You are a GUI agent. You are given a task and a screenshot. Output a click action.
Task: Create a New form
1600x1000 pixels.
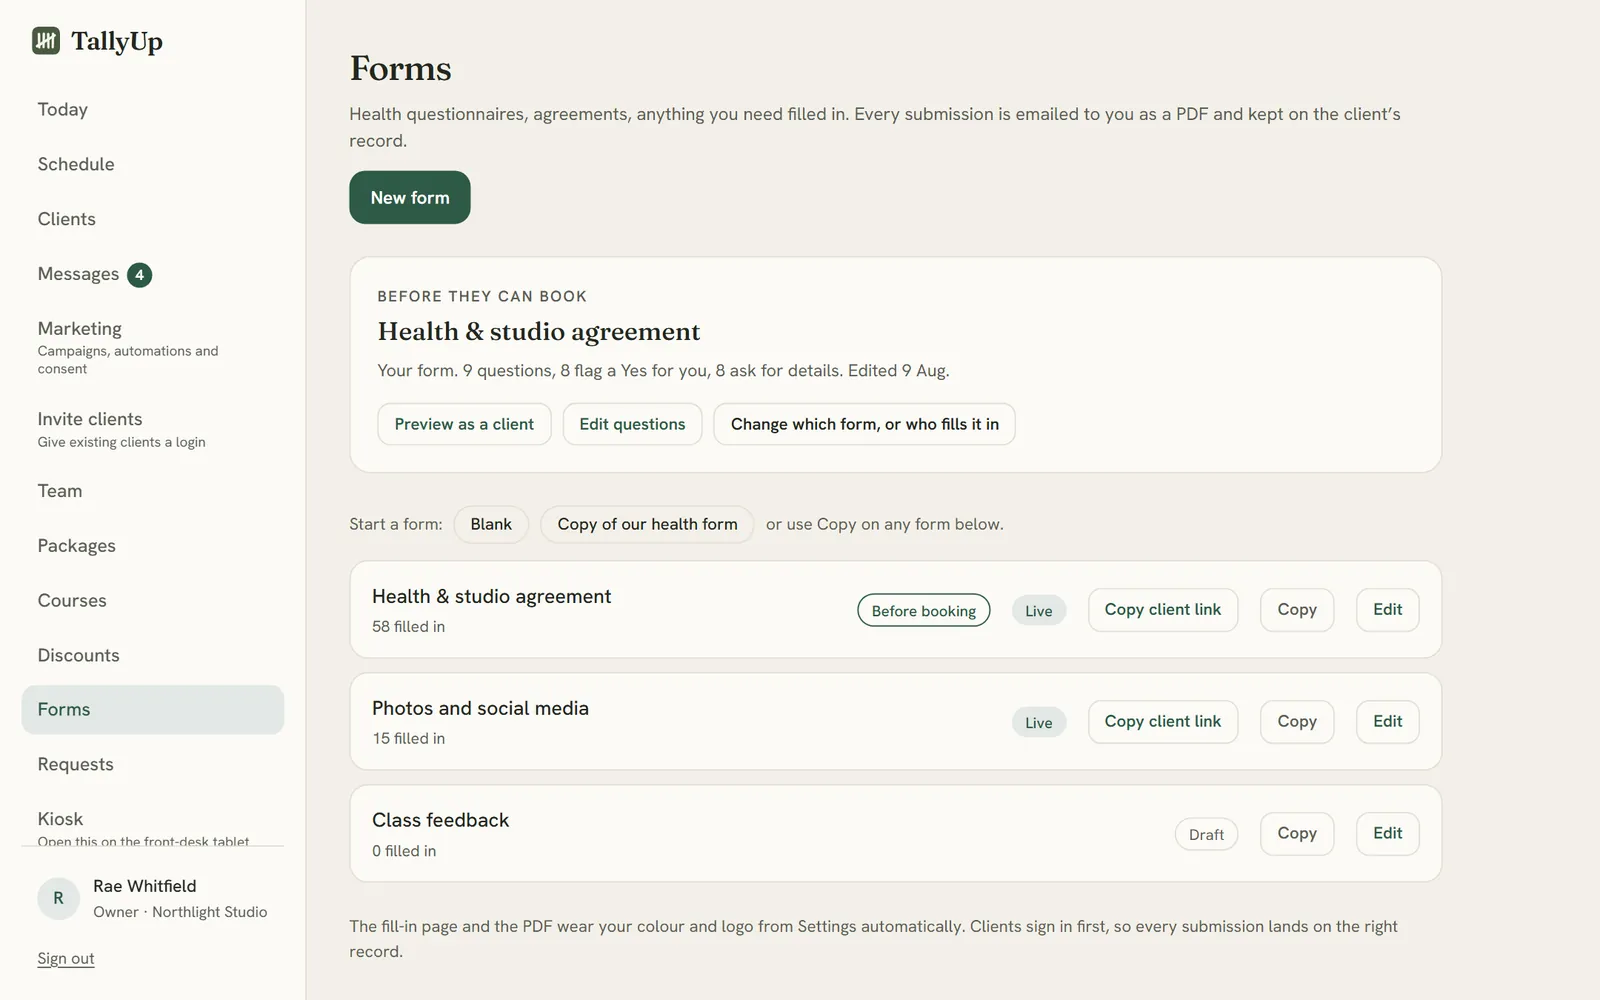410,198
